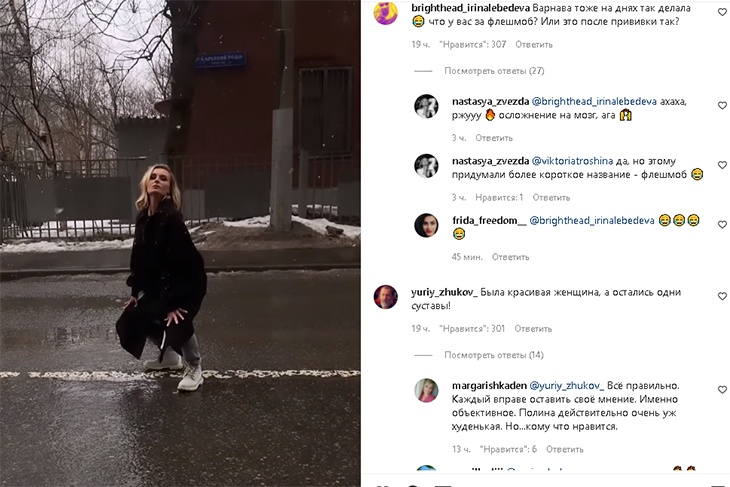Like frida_freedom__'s reply with the heart
Viewport: 730px width, 487px height.
pyautogui.click(x=722, y=225)
